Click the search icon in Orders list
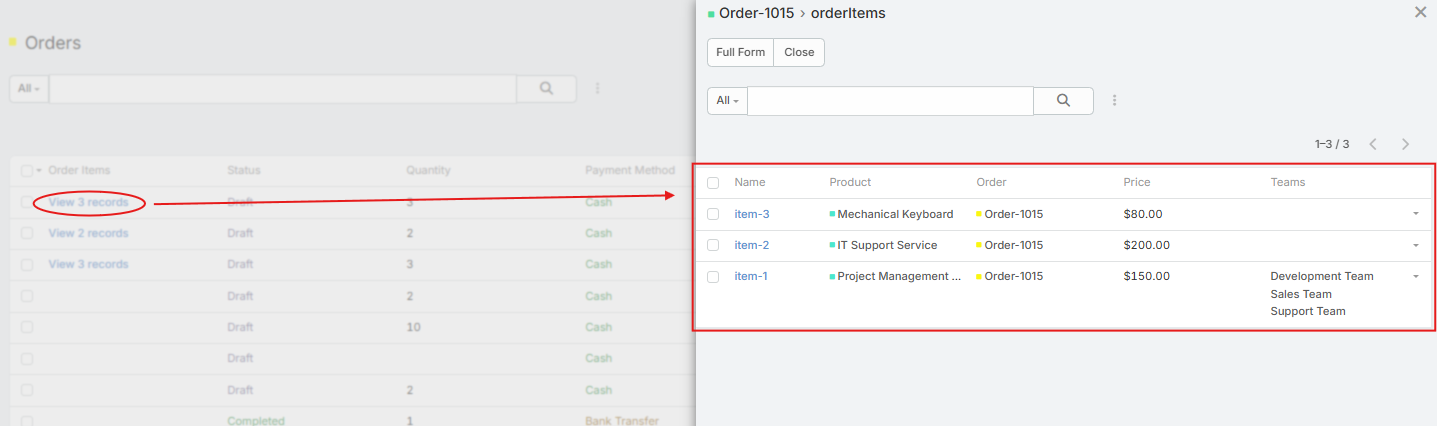The height and width of the screenshot is (426, 1437). [546, 88]
